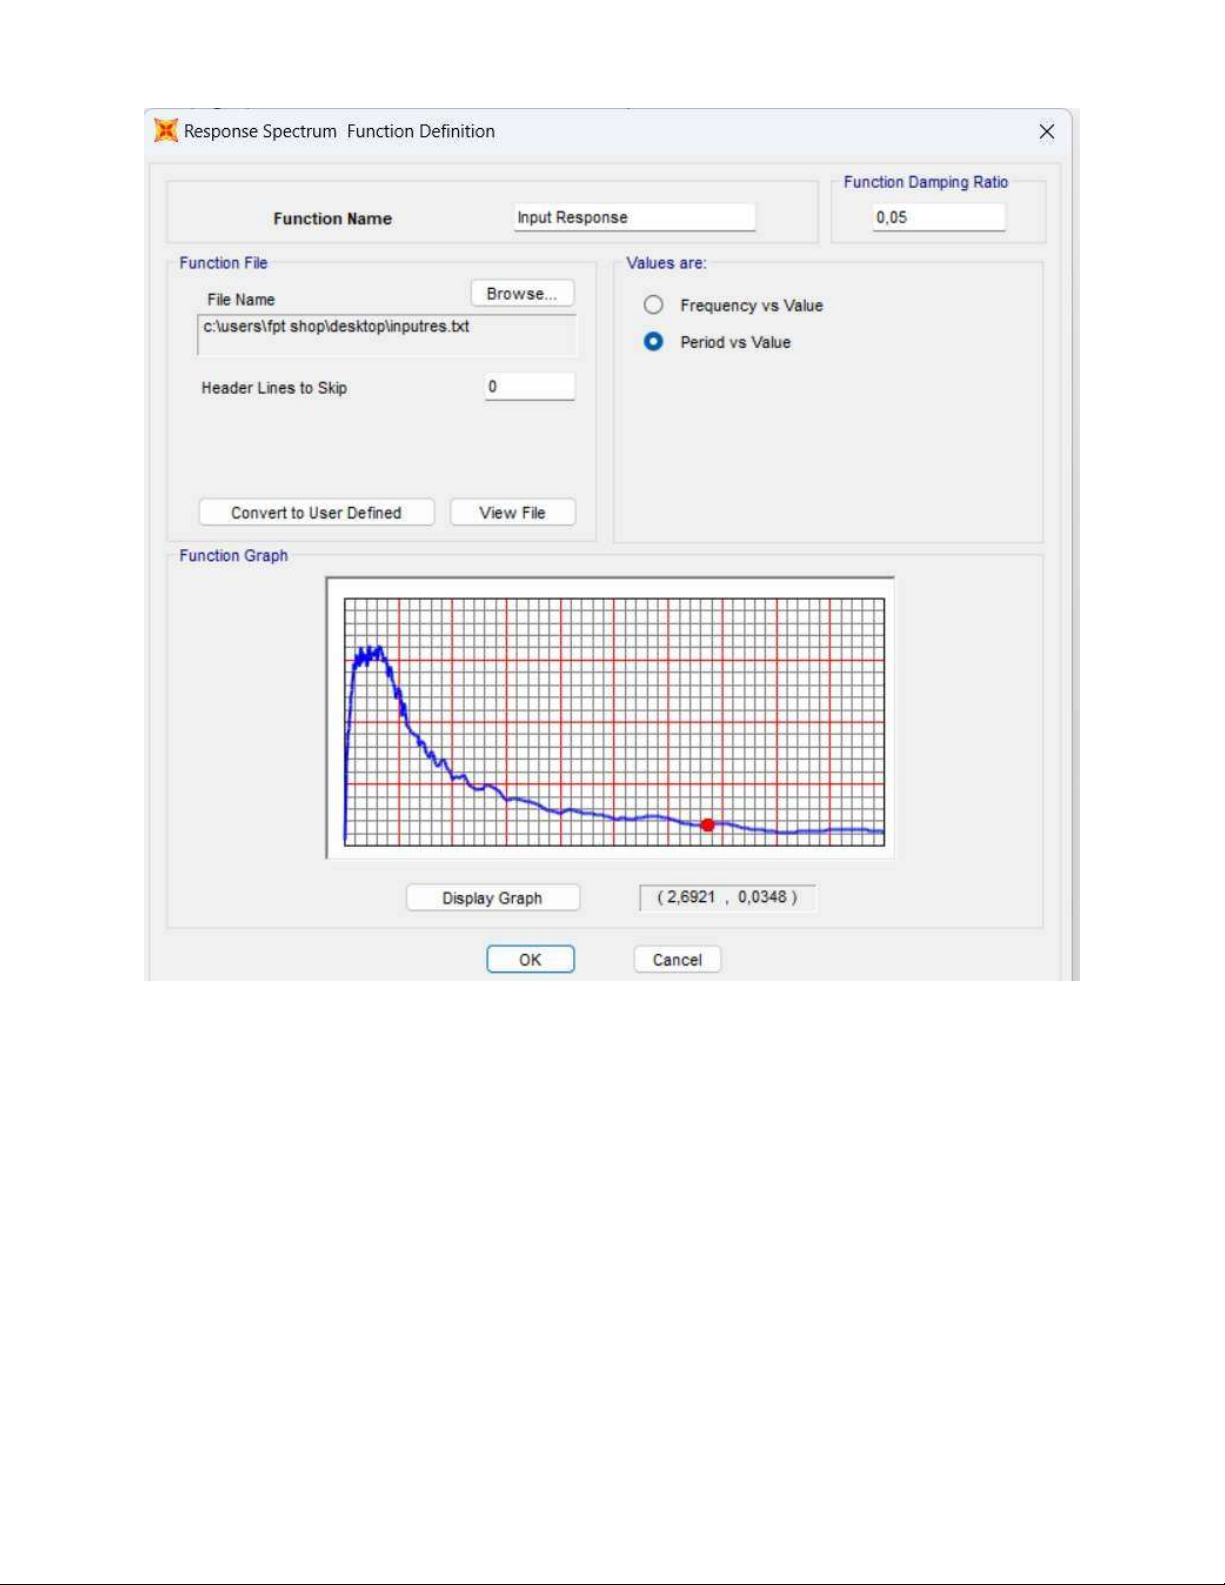Open the file with View File

pos(512,513)
